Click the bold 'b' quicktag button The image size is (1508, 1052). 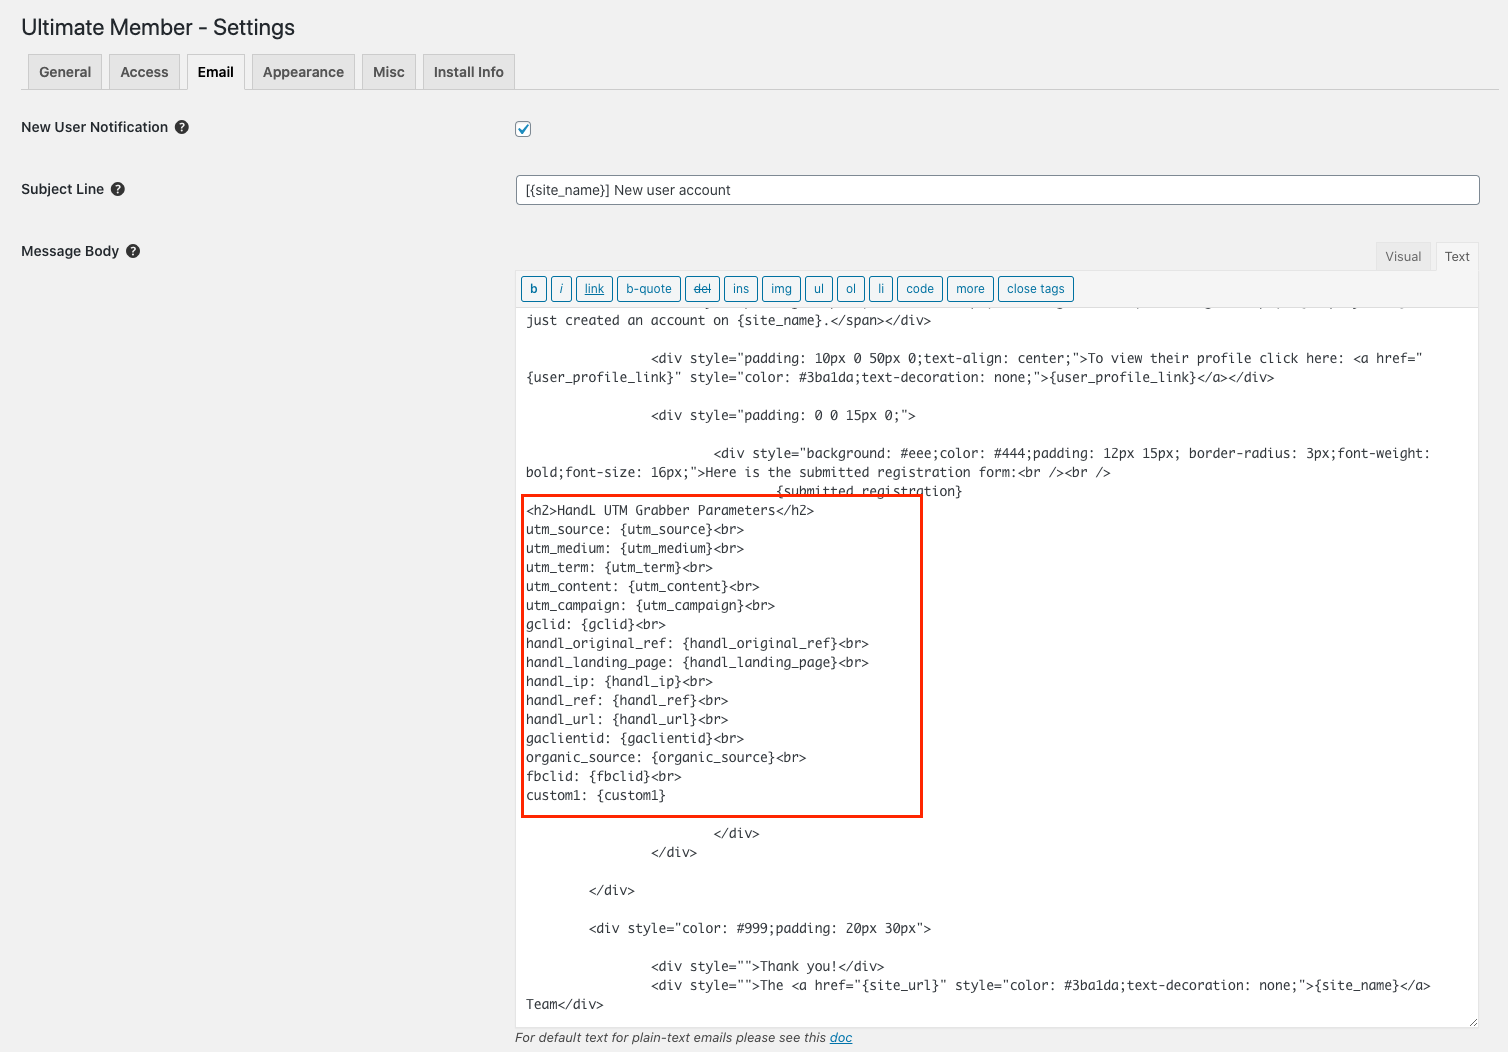pyautogui.click(x=534, y=289)
